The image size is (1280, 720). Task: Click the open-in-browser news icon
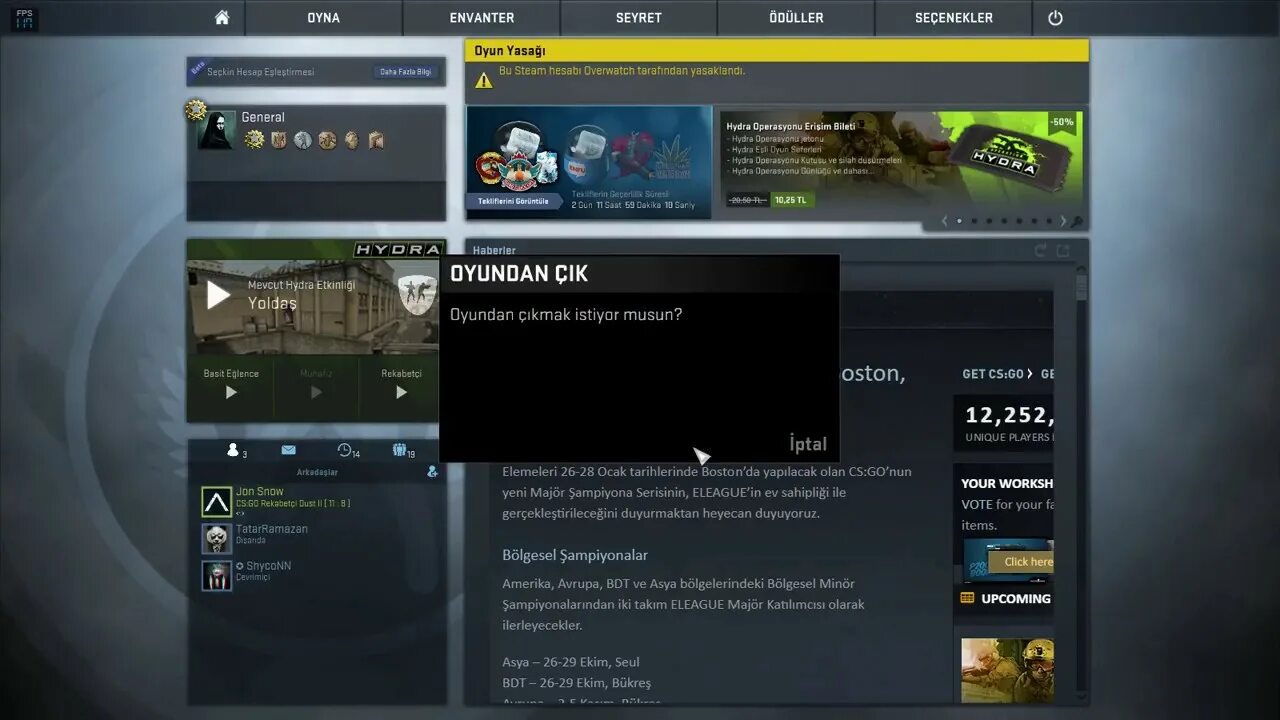[1063, 250]
